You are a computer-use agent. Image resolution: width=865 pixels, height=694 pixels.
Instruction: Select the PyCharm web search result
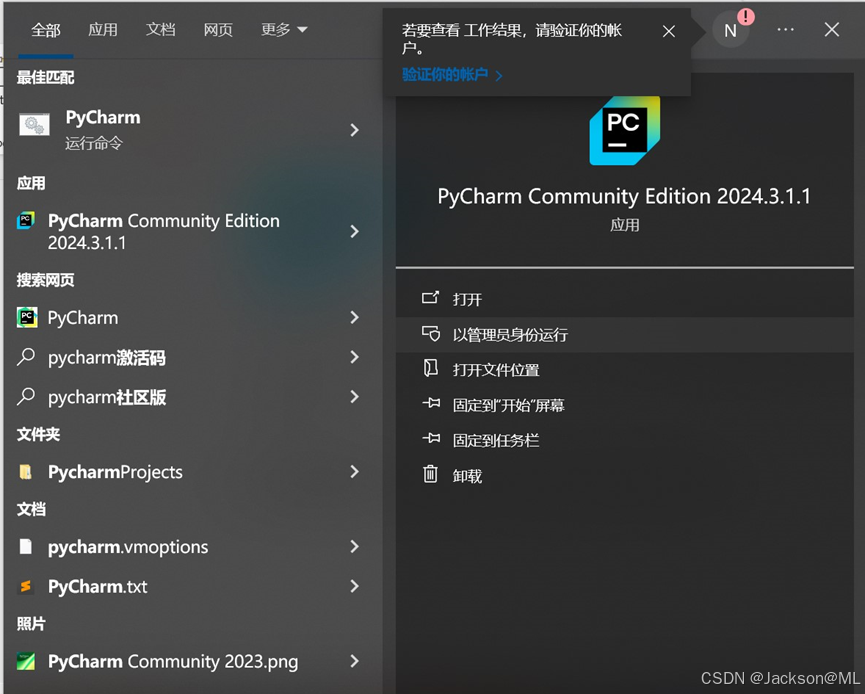tap(193, 317)
